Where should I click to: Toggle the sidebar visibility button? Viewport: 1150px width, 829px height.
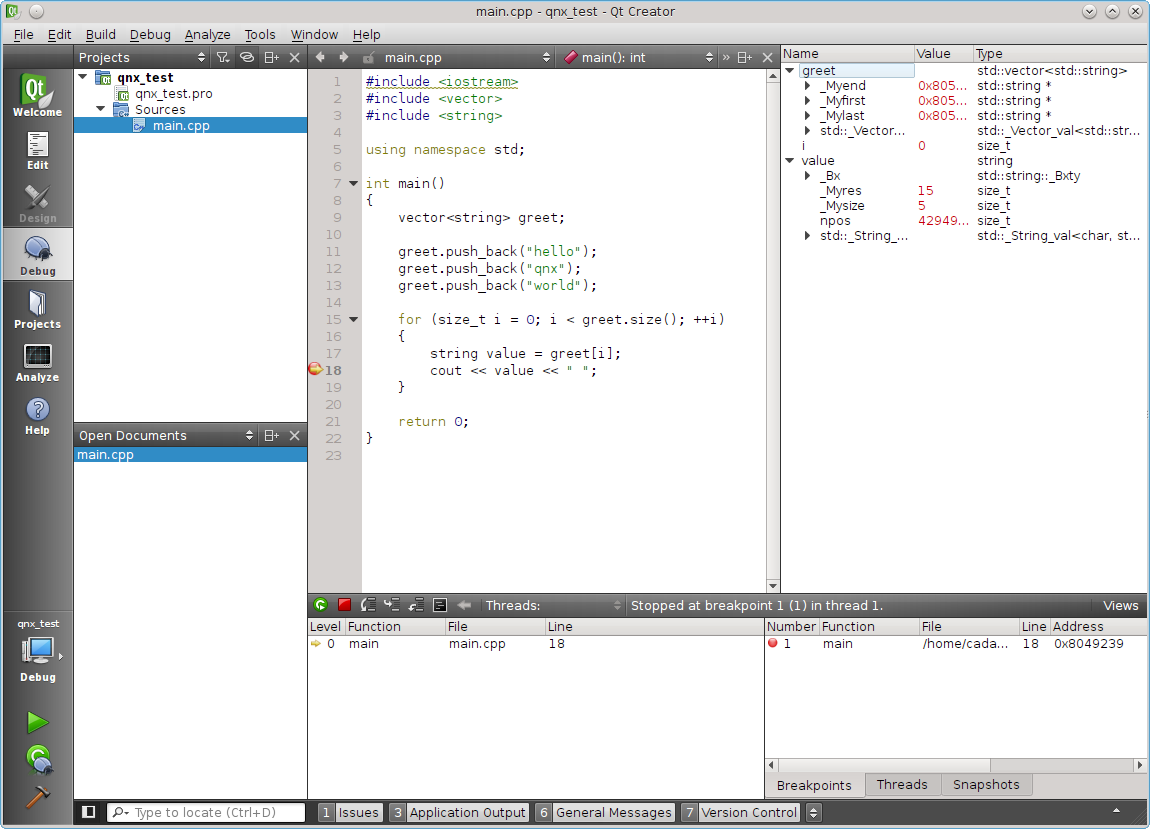click(x=89, y=812)
